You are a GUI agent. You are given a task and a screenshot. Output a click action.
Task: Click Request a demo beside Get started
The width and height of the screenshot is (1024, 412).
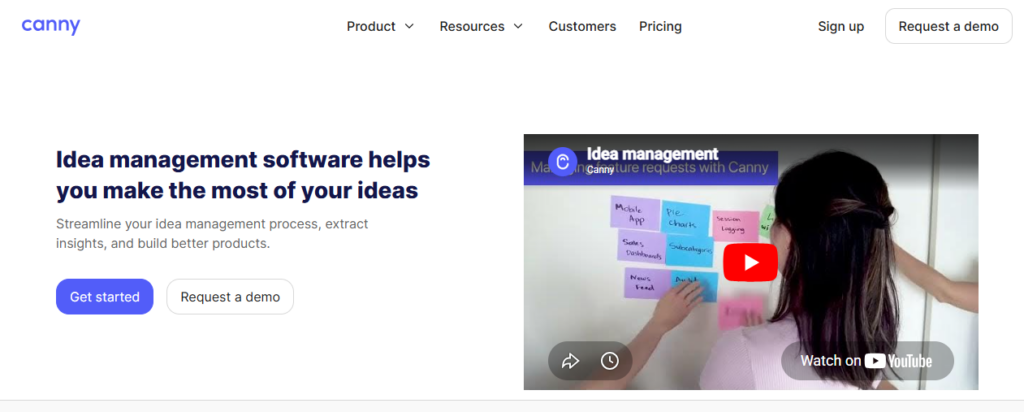pyautogui.click(x=230, y=296)
